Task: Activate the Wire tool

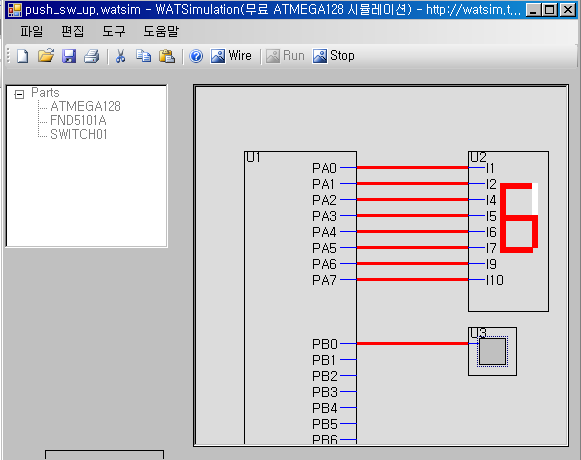Action: pyautogui.click(x=231, y=56)
